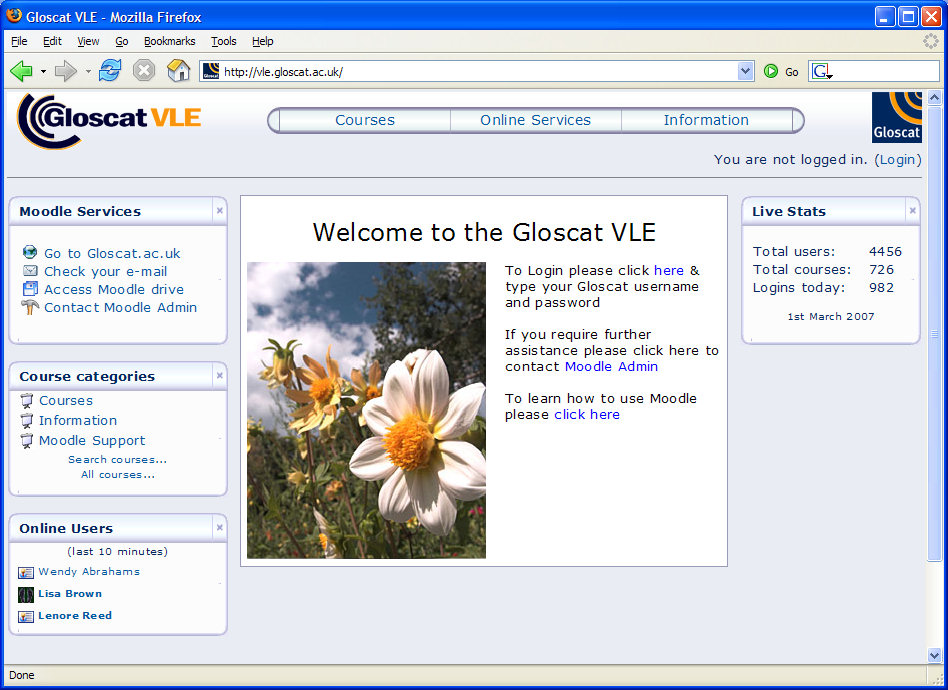Viewport: 948px width, 690px height.
Task: Open the Moodle Support category link
Action: coord(92,440)
